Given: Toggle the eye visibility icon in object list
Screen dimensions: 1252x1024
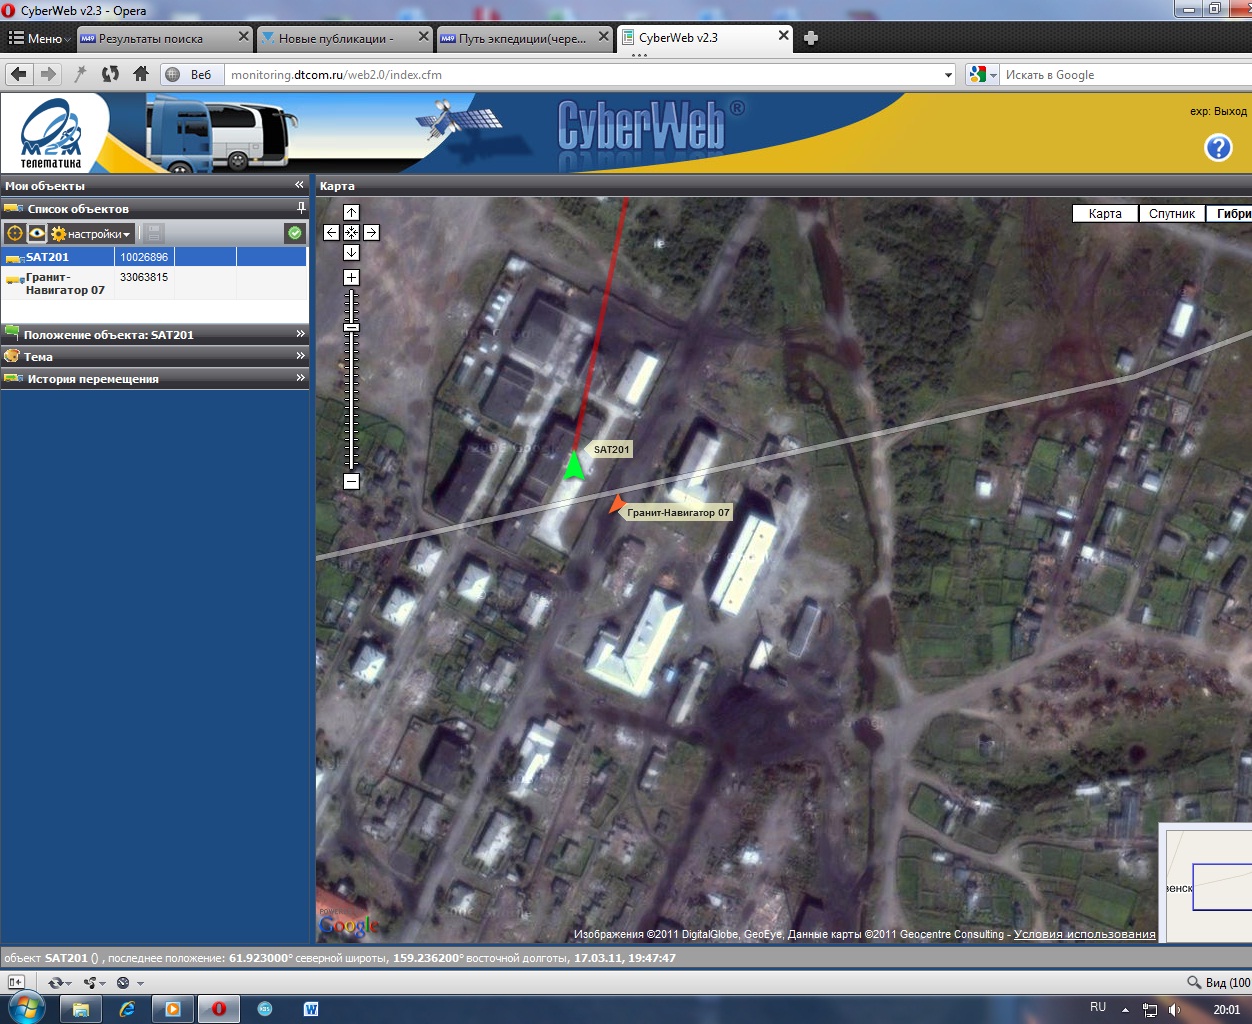Looking at the screenshot, I should point(37,233).
